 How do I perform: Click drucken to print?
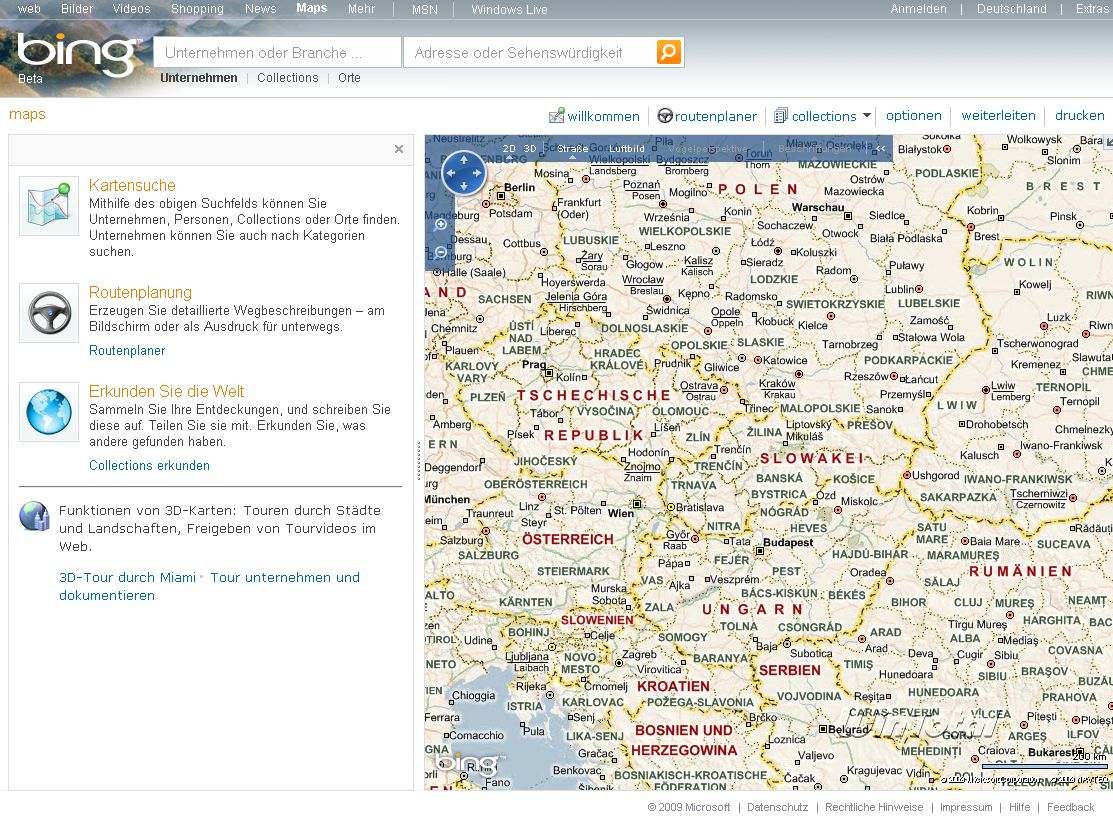[x=1080, y=116]
